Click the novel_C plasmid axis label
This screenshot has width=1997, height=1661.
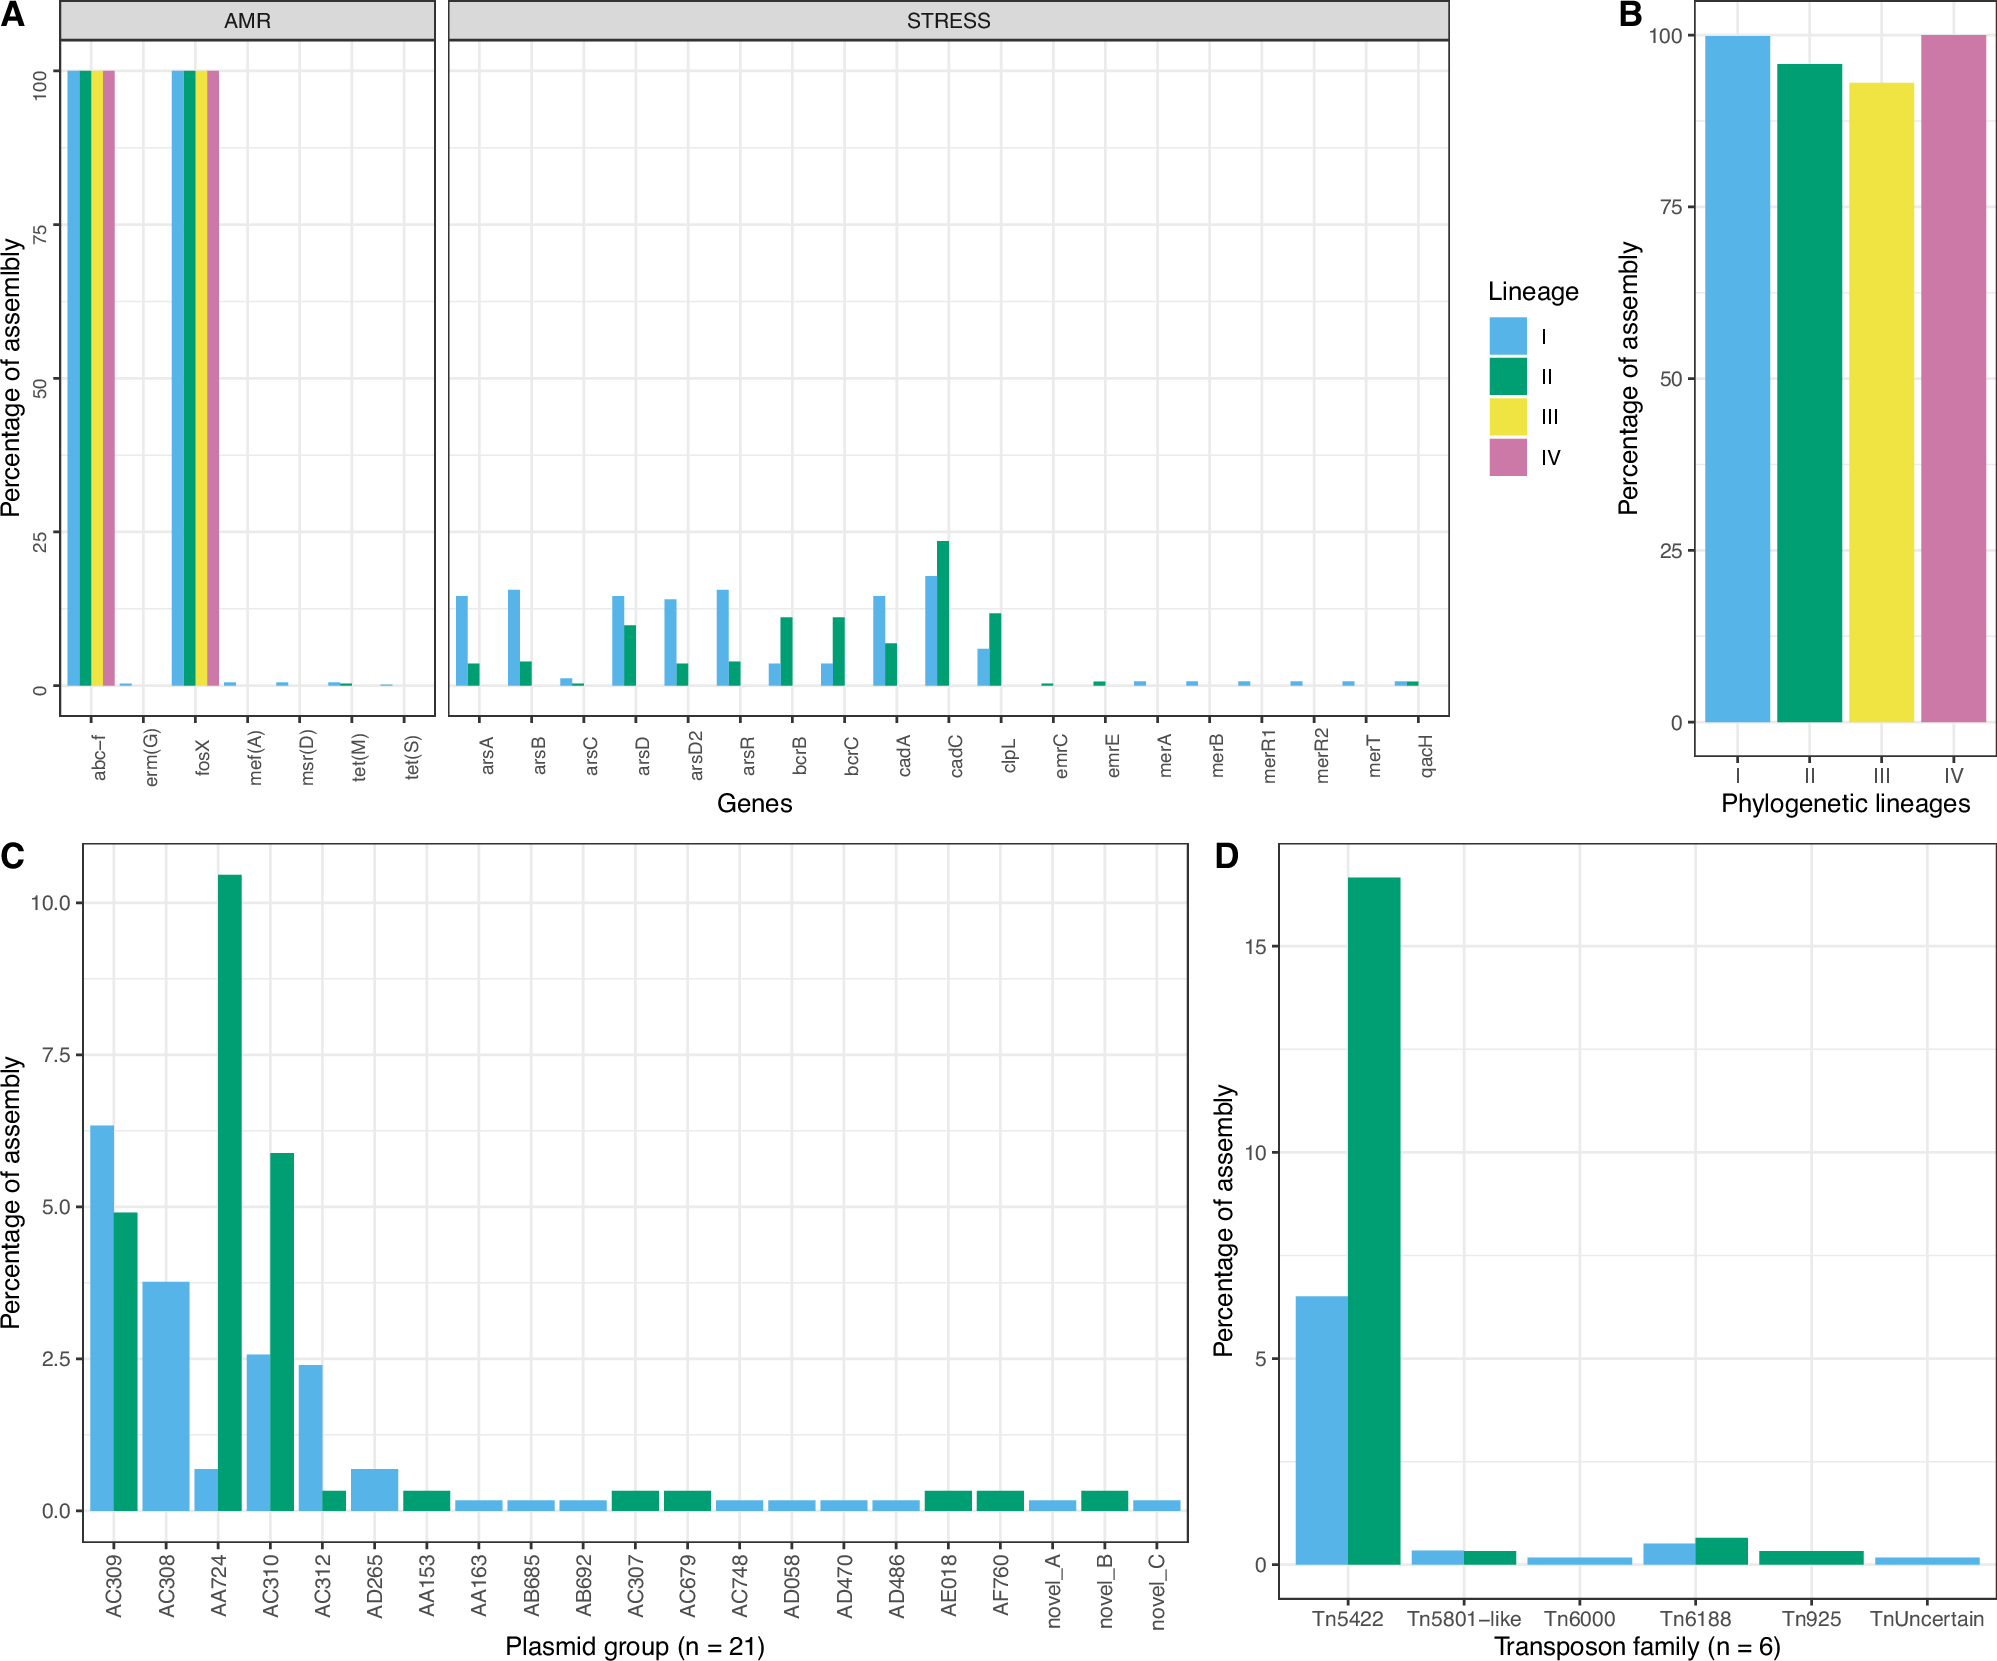click(1157, 1590)
